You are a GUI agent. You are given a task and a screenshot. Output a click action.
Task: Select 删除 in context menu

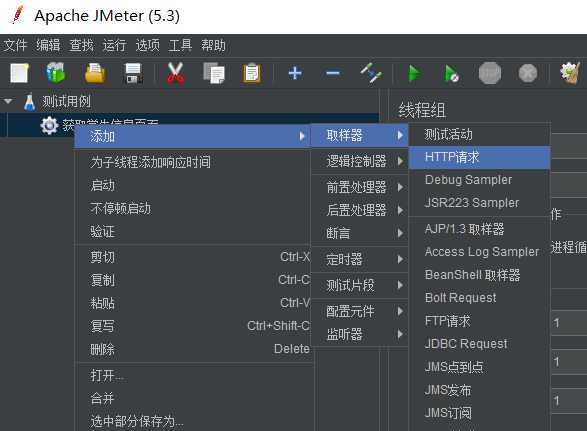coord(192,349)
